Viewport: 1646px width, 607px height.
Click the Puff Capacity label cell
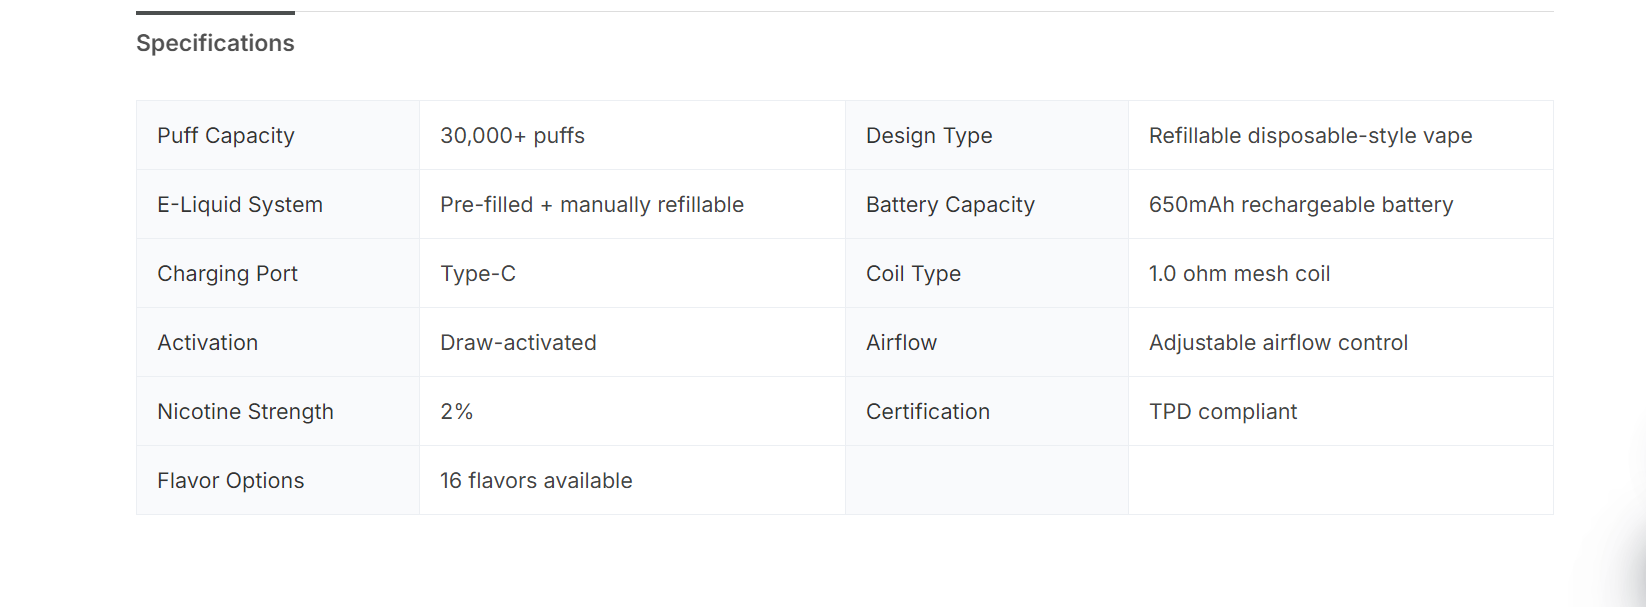coord(226,136)
